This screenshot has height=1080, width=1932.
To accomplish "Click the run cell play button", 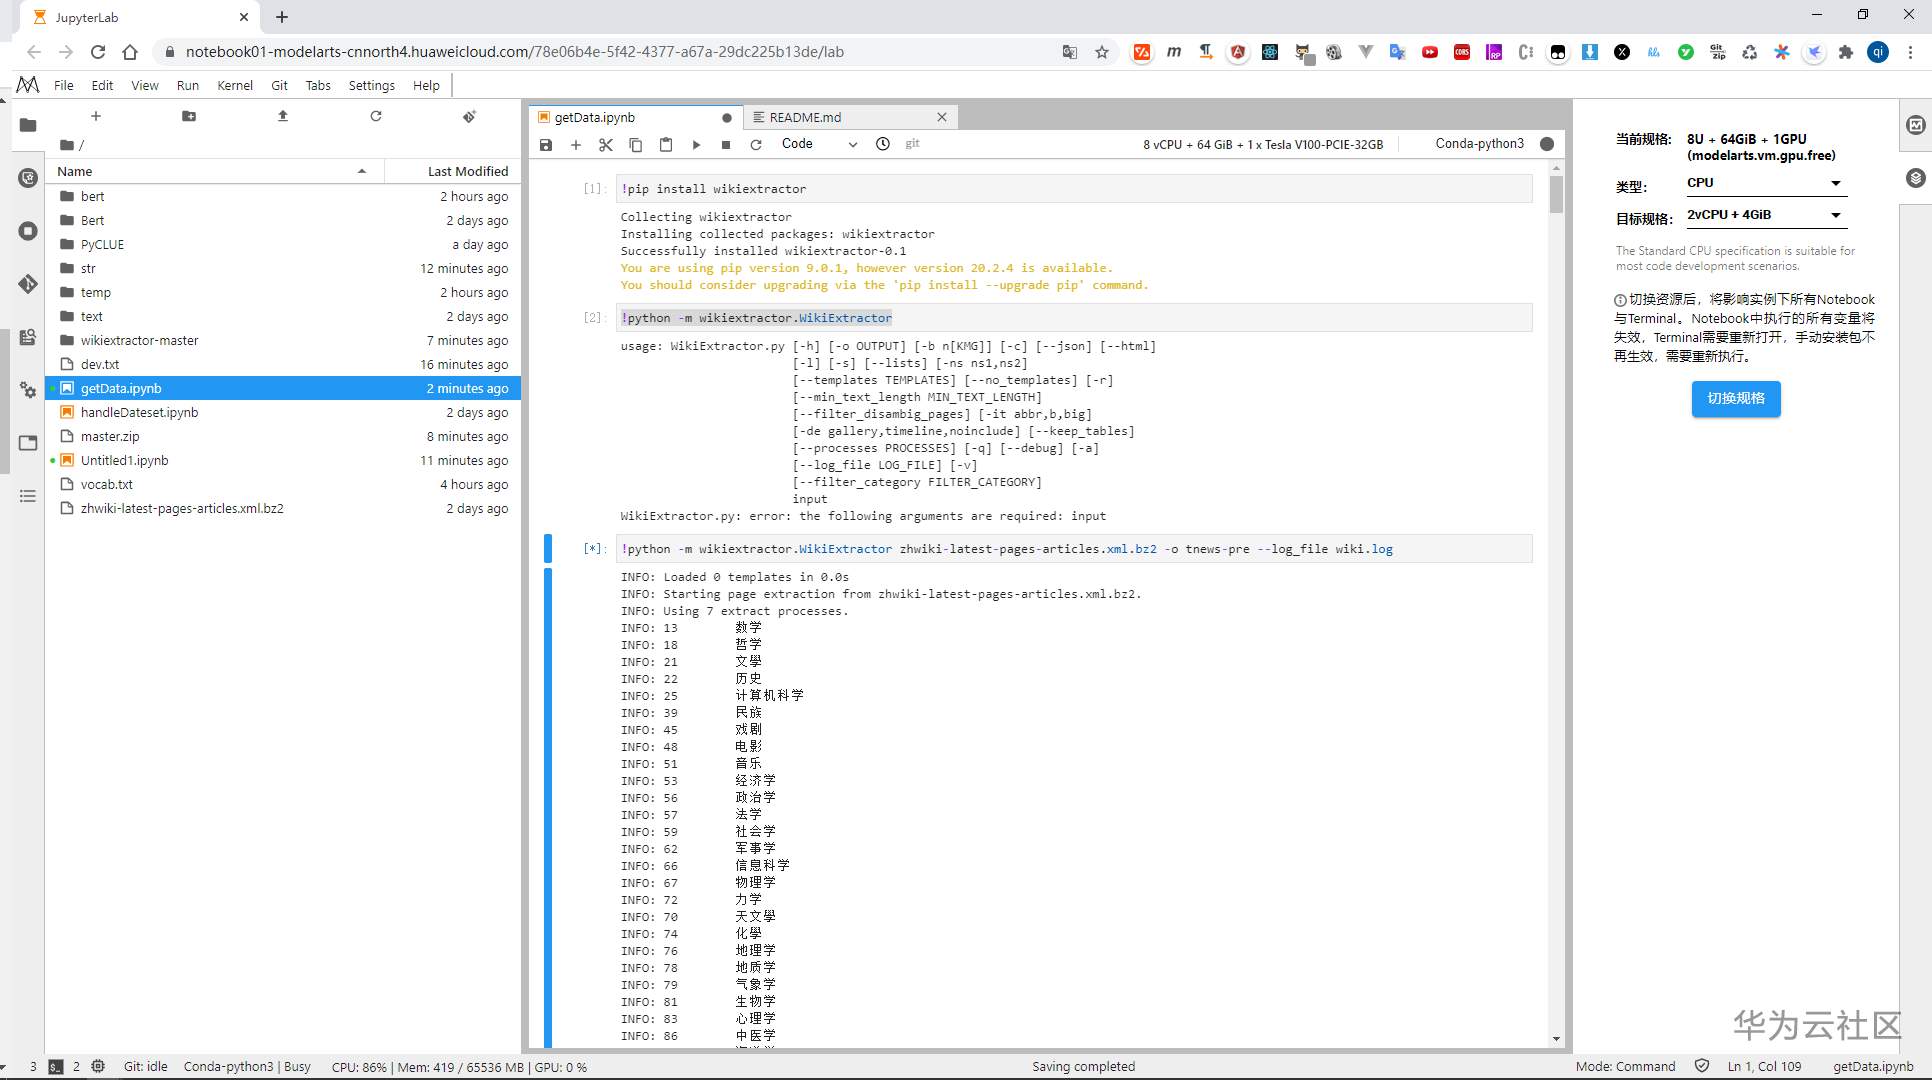I will 696,145.
